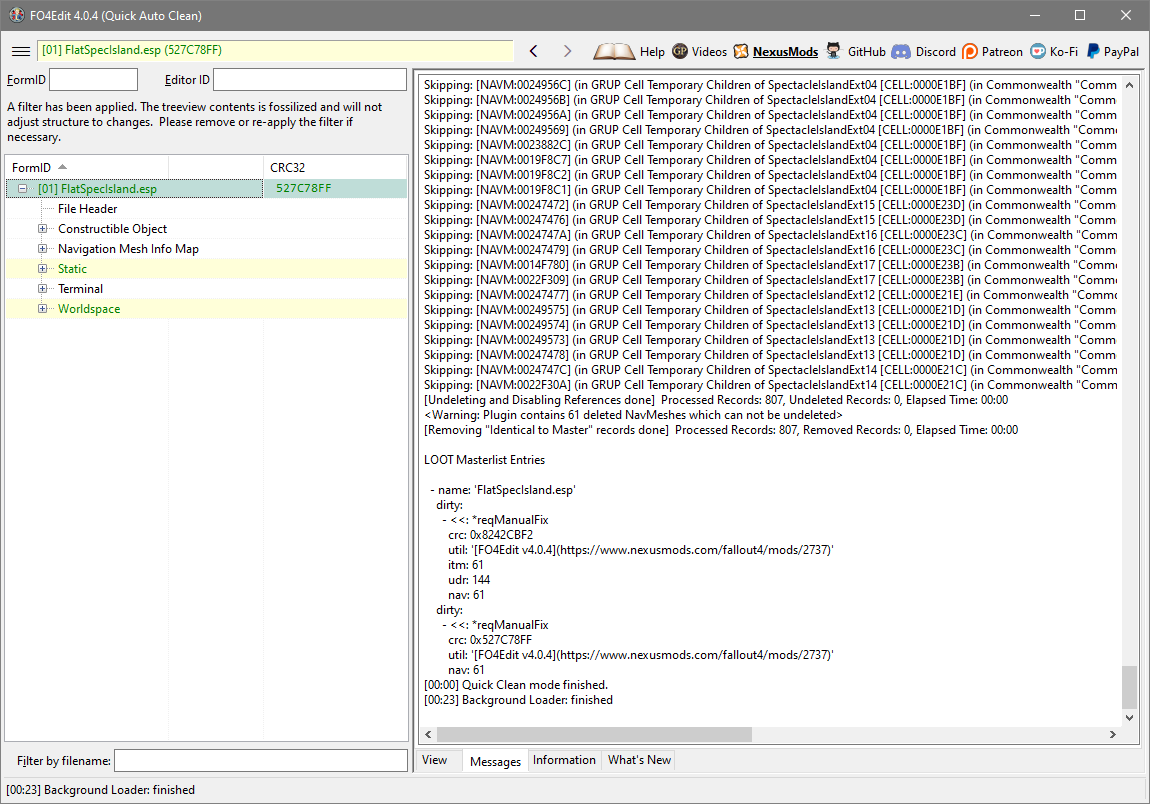1150x804 pixels.
Task: Expand the Worldspace tree node
Action: [x=43, y=309]
